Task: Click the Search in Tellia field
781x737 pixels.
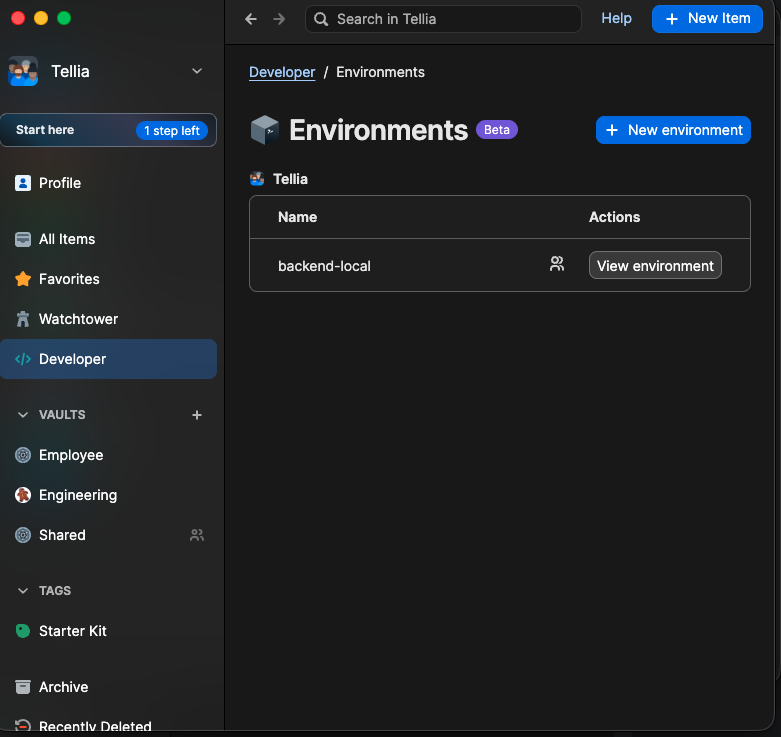Action: (443, 19)
